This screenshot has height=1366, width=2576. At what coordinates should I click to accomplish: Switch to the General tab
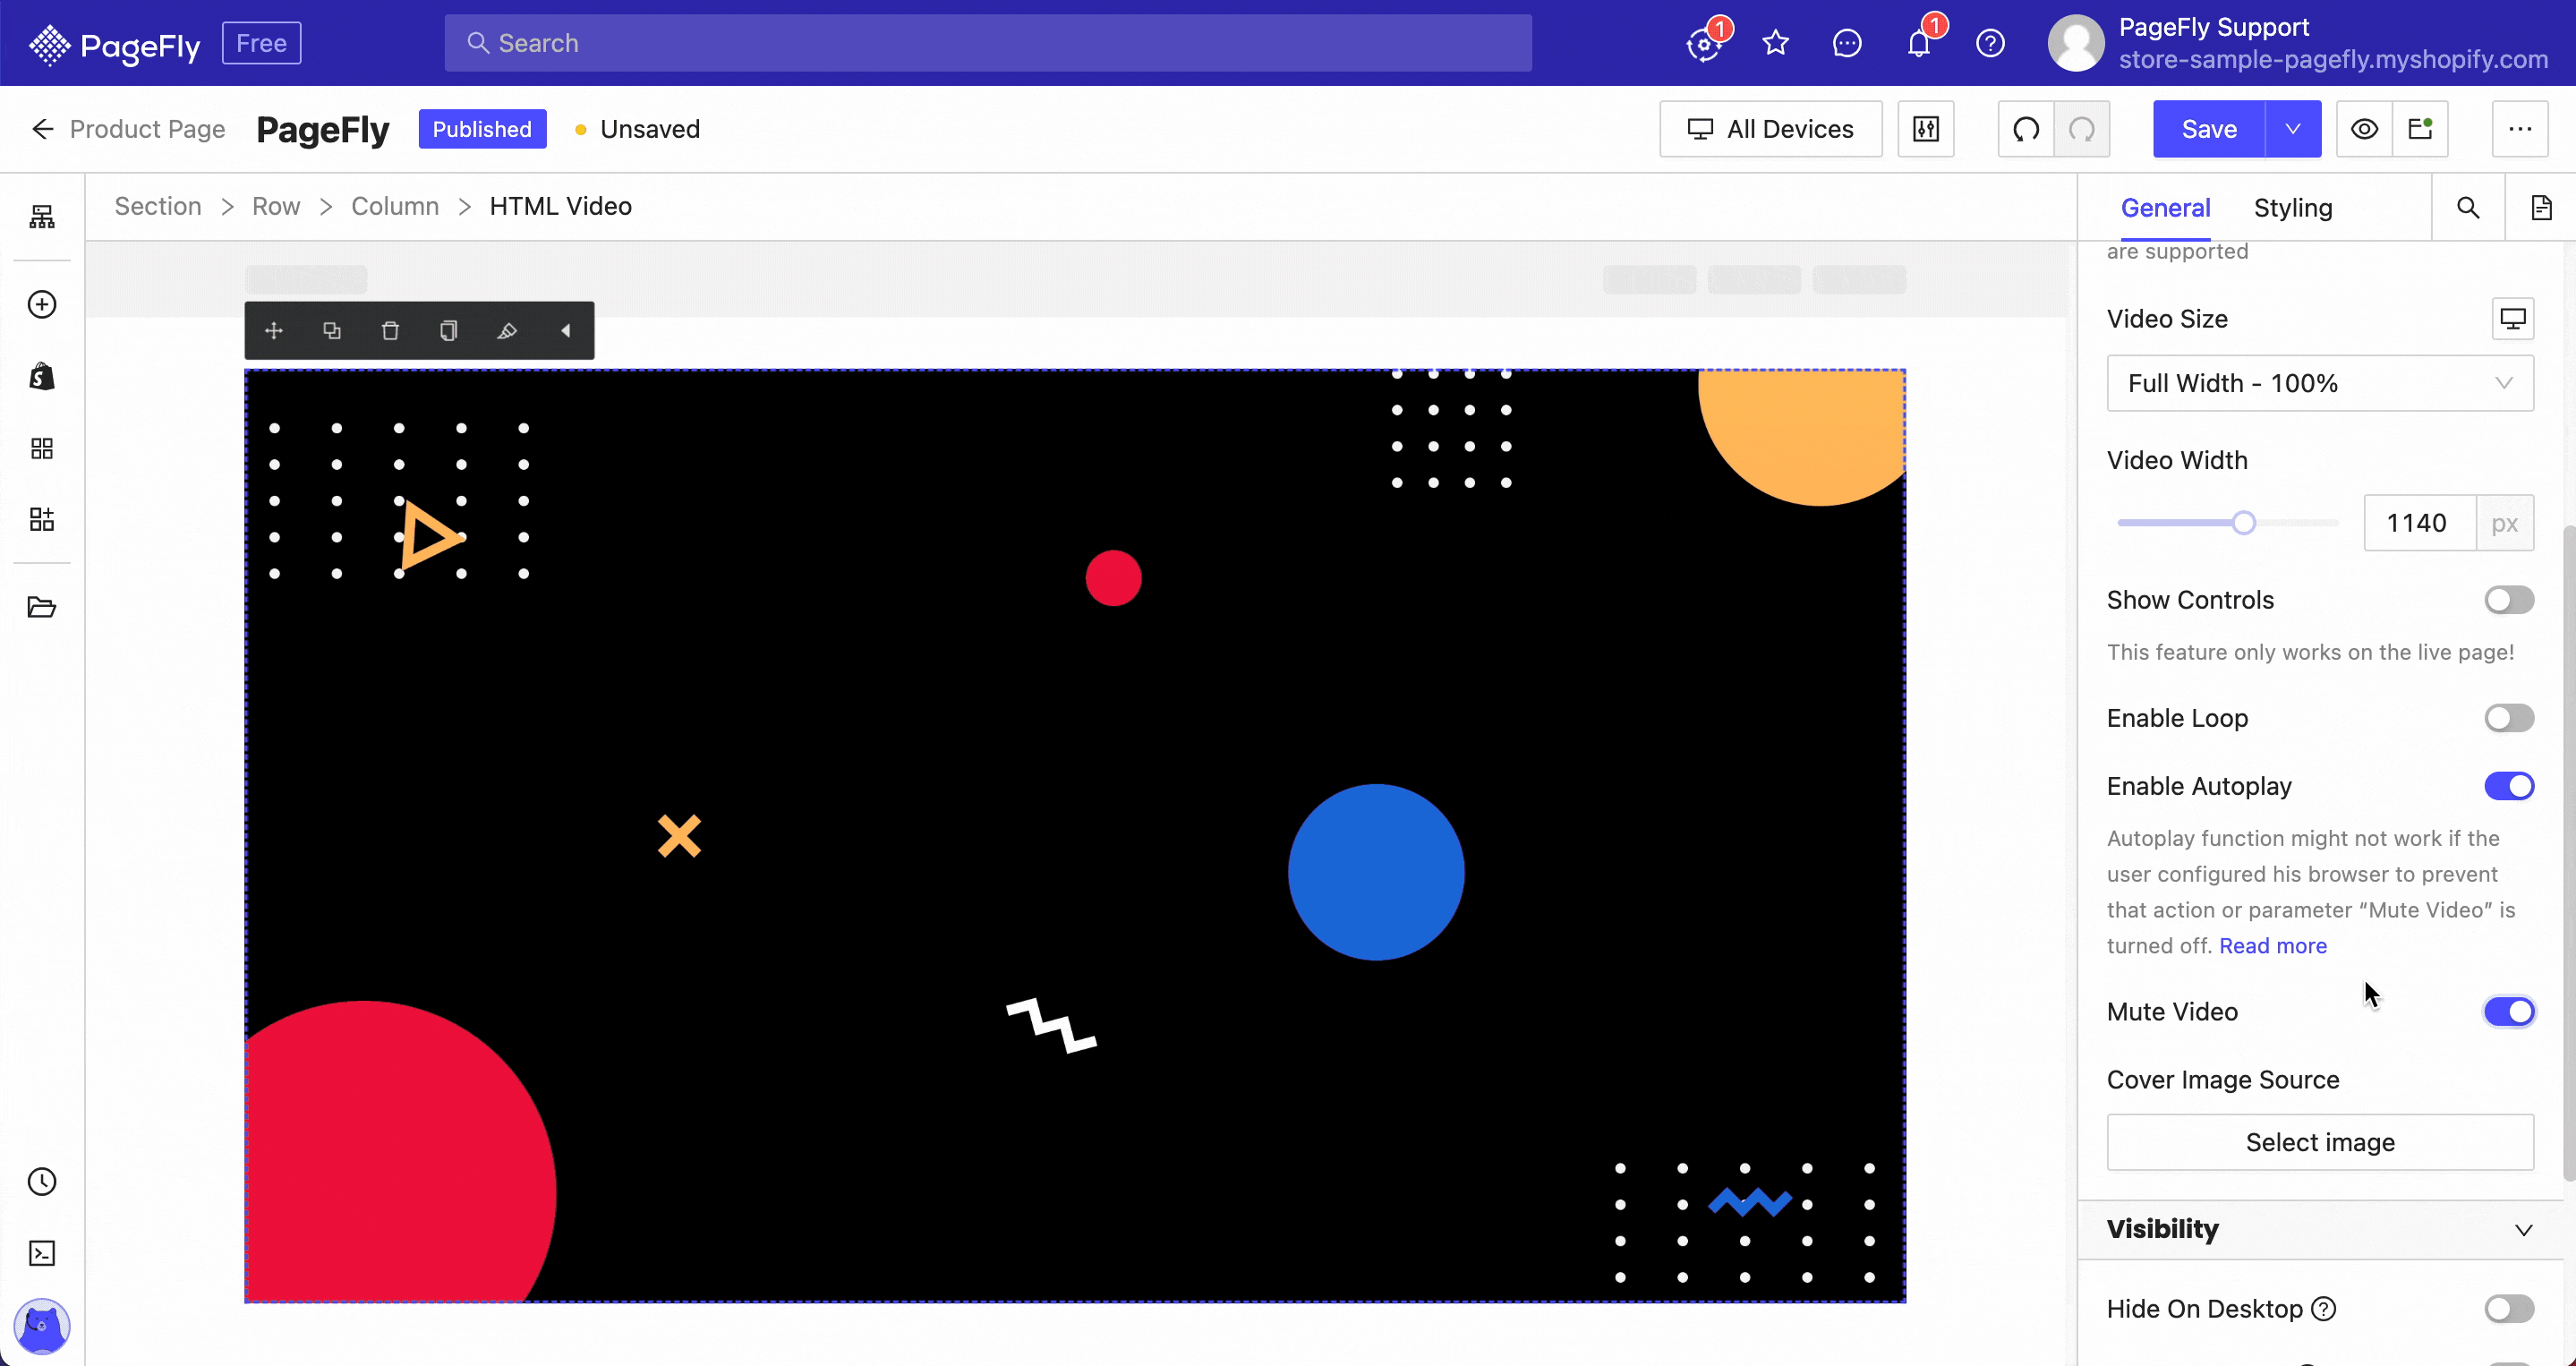[x=2165, y=208]
